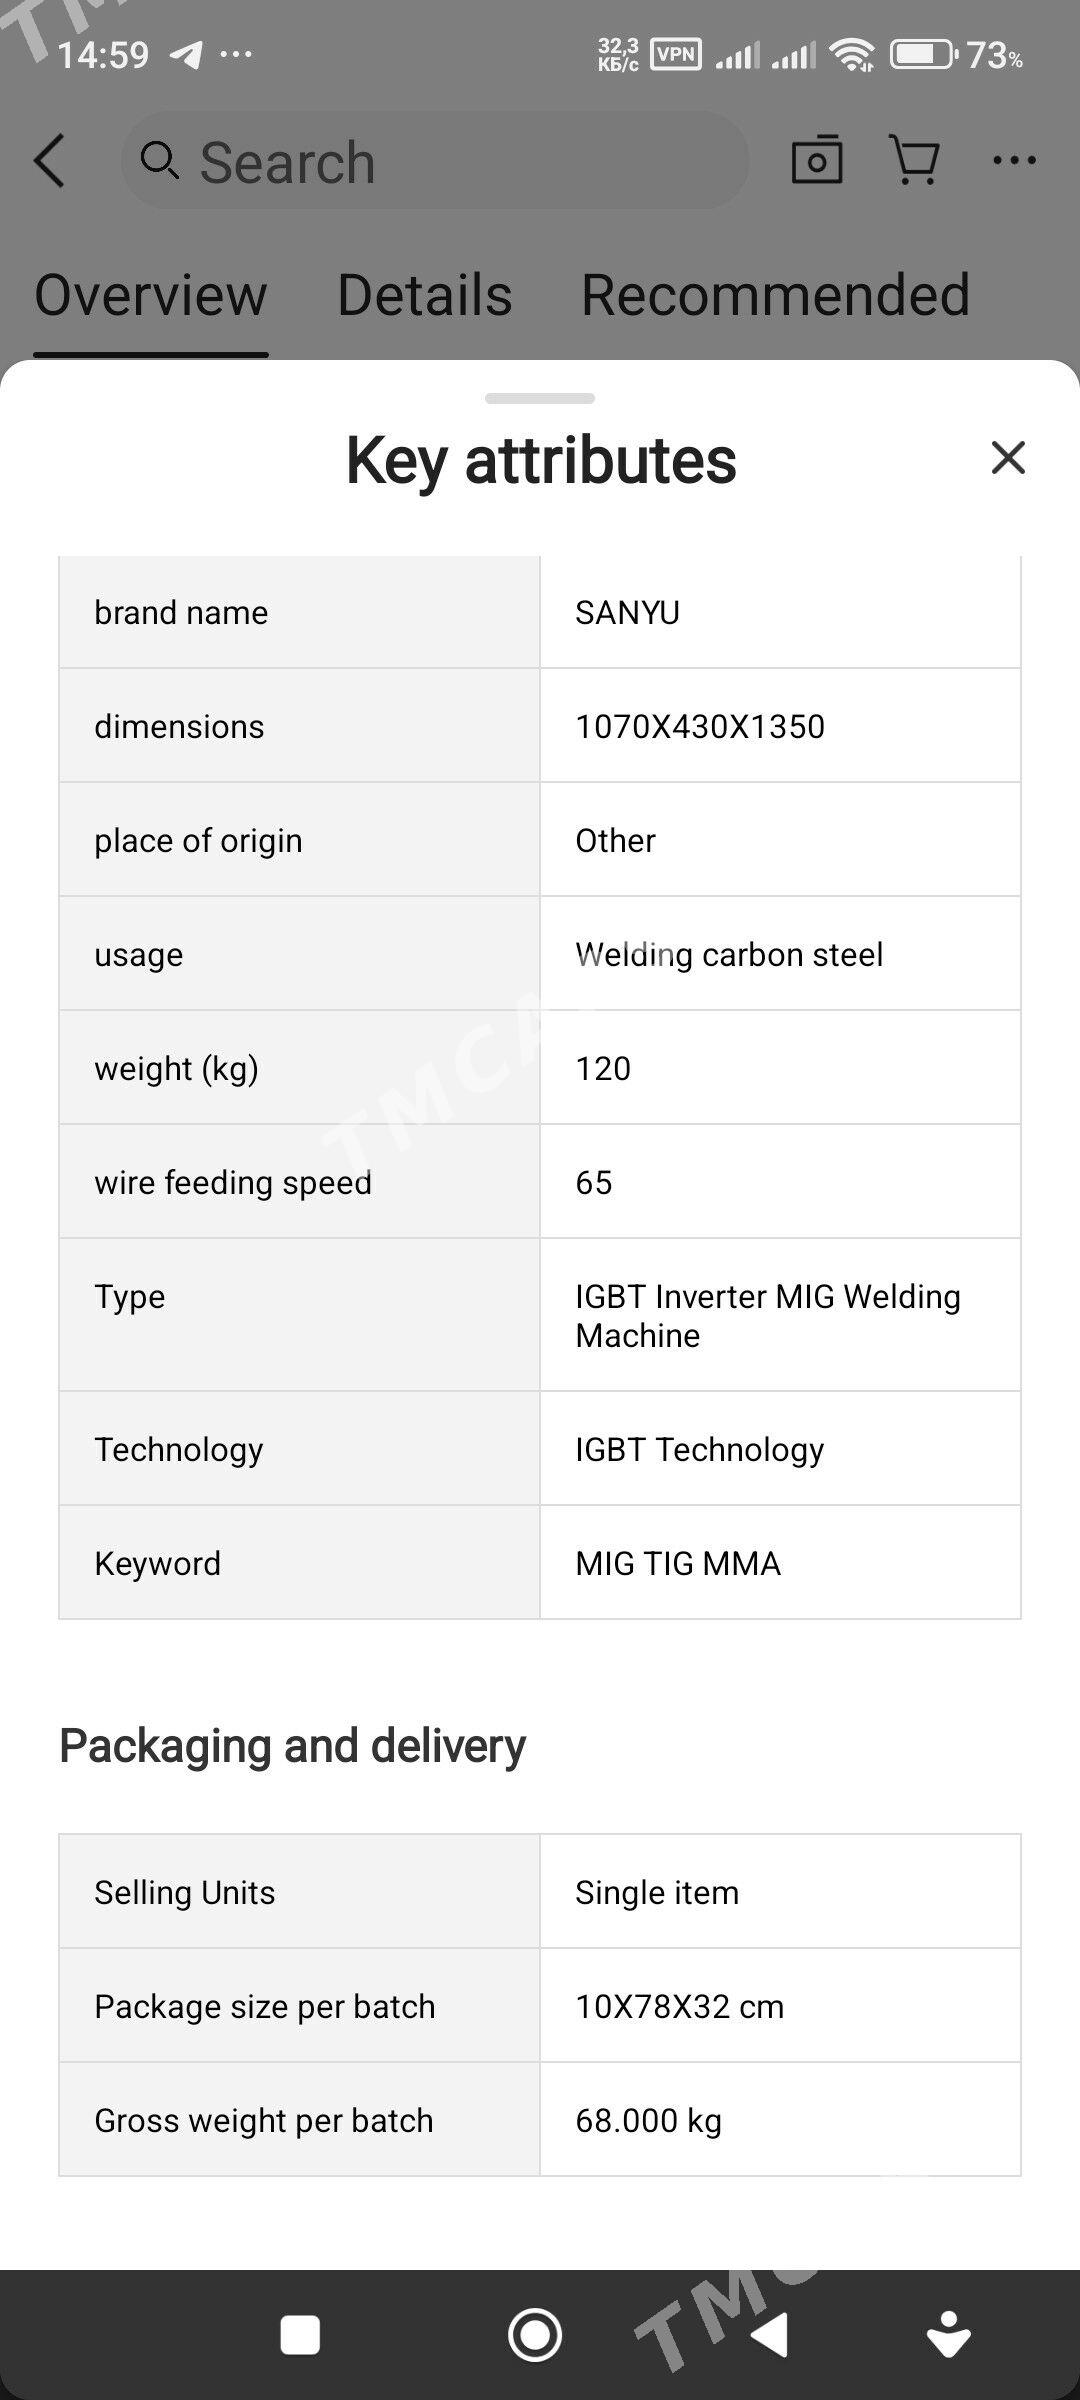Close the Key attributes sheet

point(1008,458)
